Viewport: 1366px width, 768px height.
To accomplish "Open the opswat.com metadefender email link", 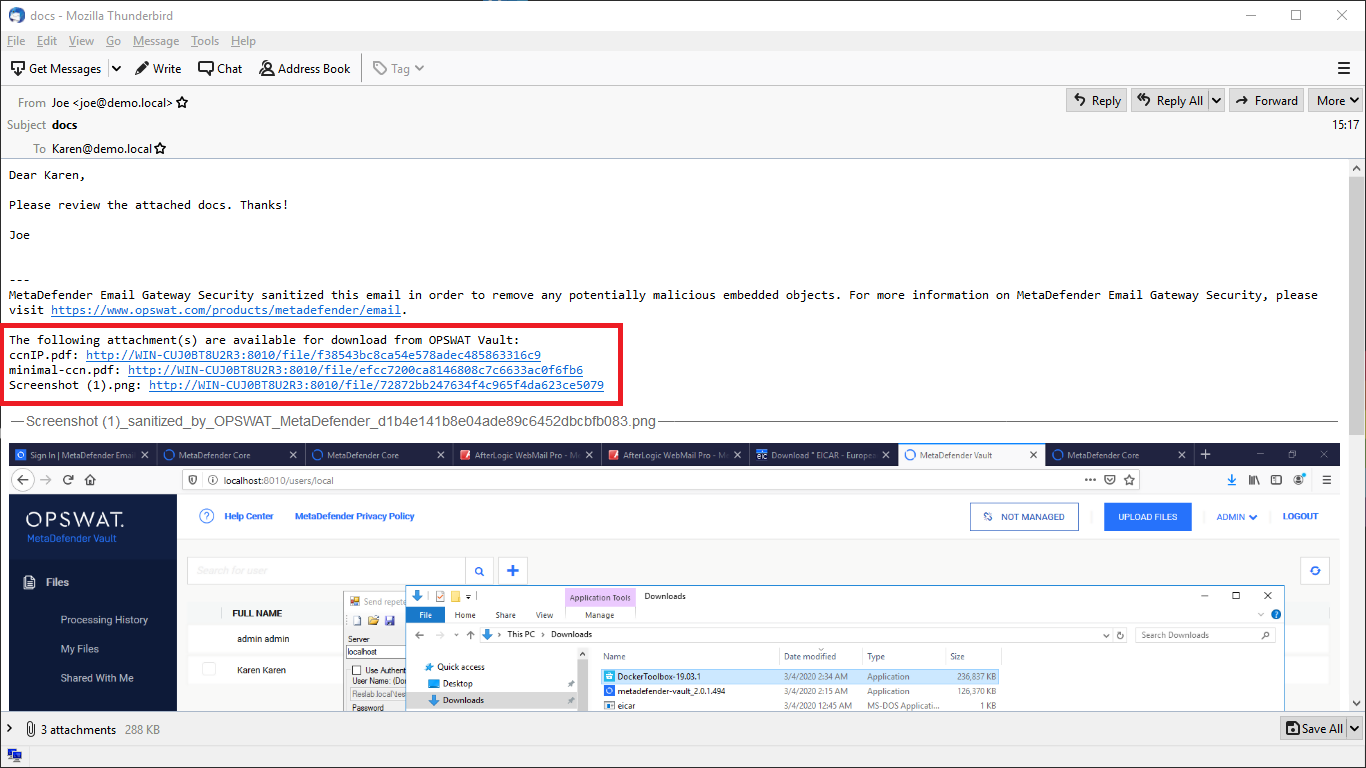I will pyautogui.click(x=226, y=310).
